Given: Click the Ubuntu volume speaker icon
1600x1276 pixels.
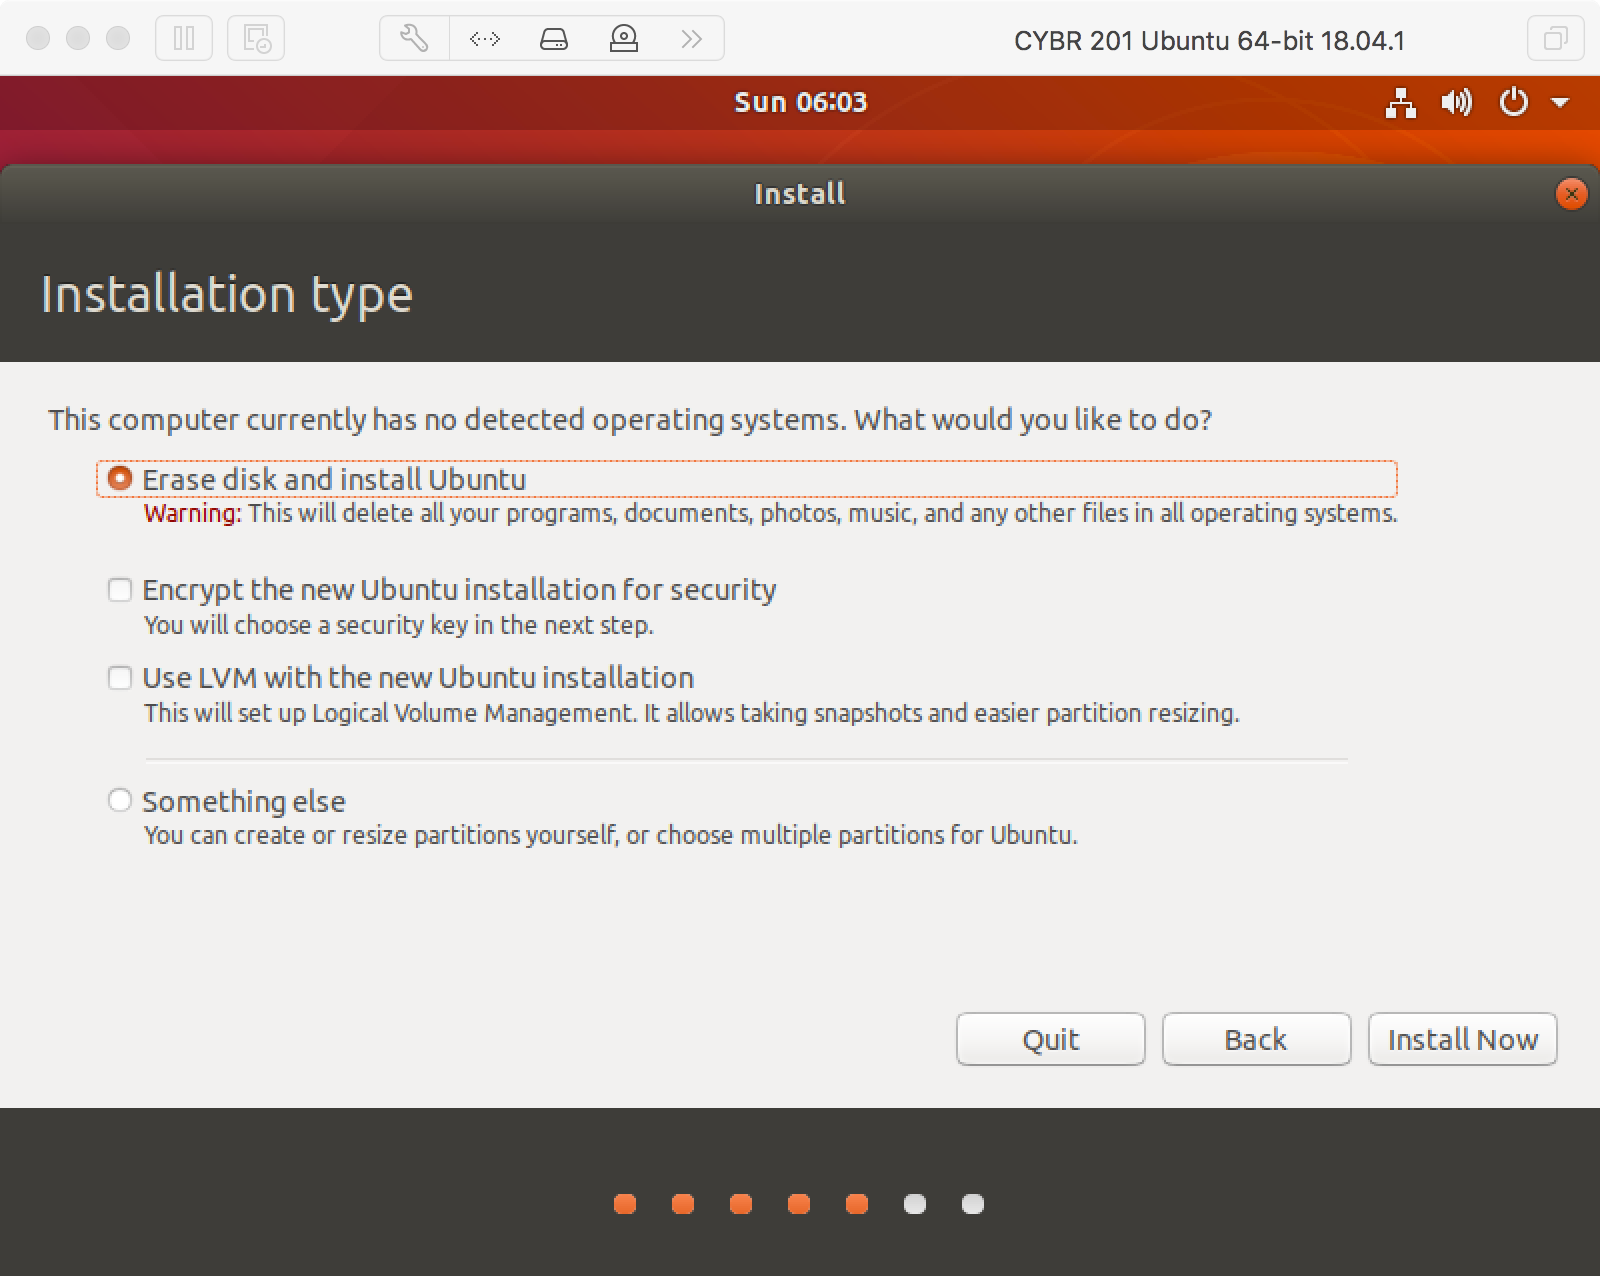Looking at the screenshot, I should click(1456, 102).
